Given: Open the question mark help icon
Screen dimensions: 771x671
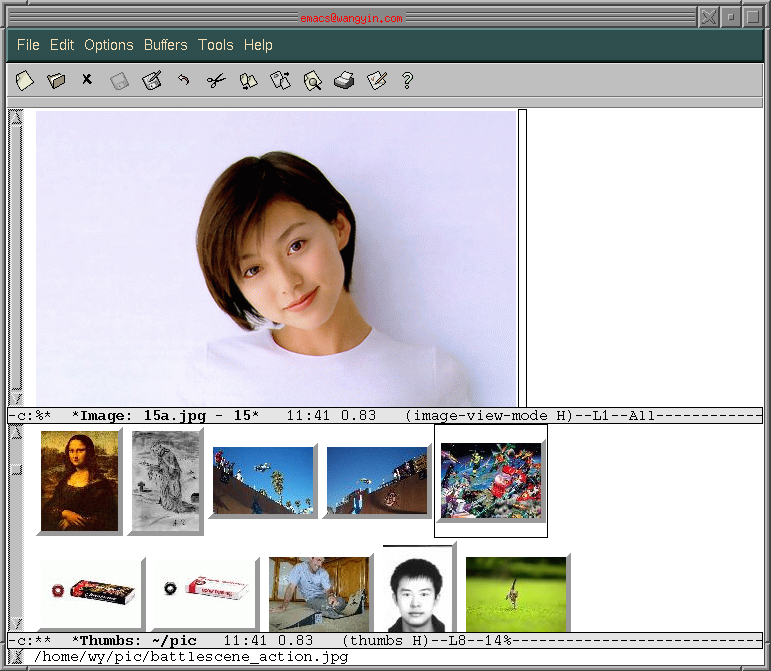Looking at the screenshot, I should [407, 80].
